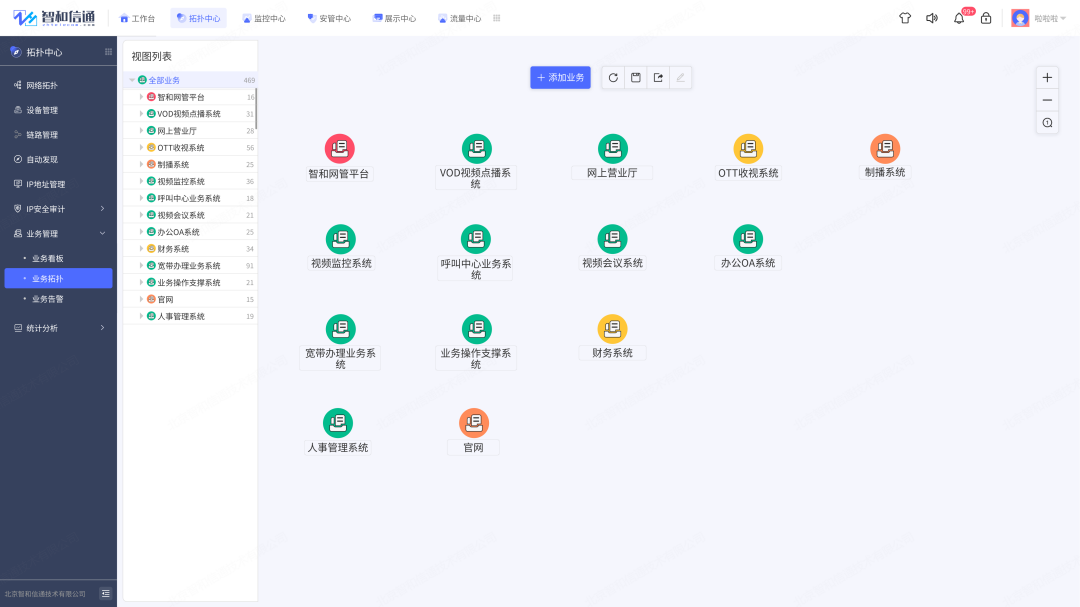Select the 官网 orange node icon
Screen dimensions: 1080x607
click(474, 423)
